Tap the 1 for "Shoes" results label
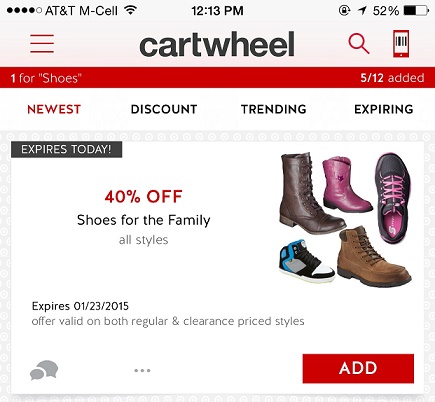The image size is (435, 402). [46, 78]
